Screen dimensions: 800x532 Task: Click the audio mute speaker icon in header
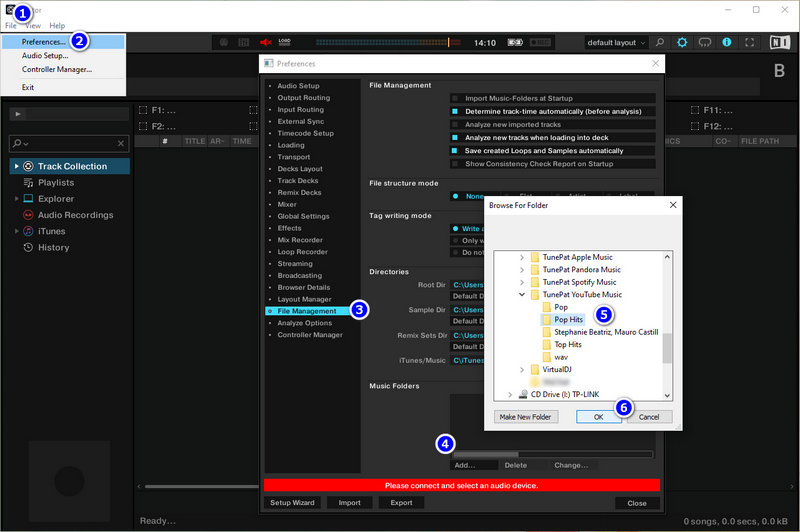[x=266, y=42]
